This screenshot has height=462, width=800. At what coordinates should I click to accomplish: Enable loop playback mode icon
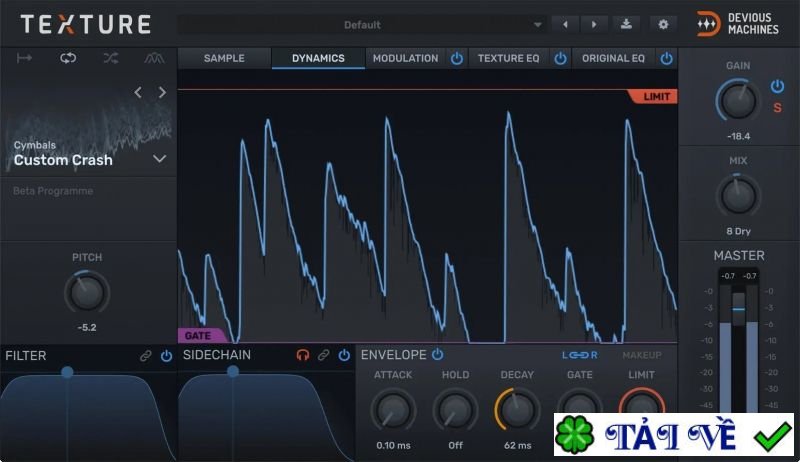[68, 58]
